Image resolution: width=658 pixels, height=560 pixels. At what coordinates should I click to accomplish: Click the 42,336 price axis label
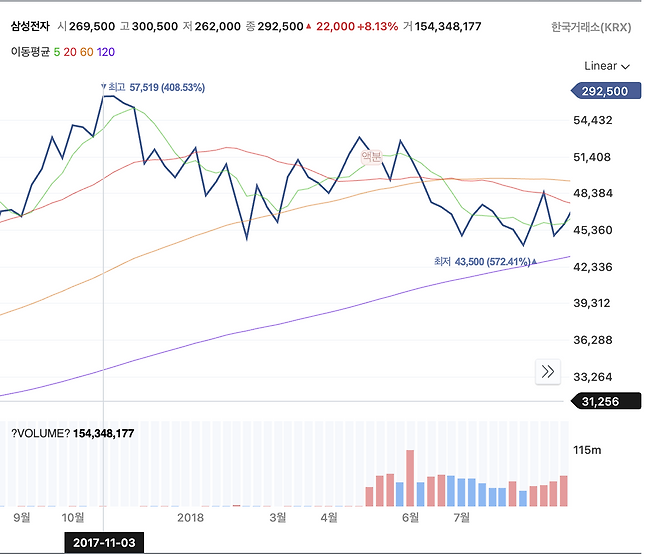click(593, 267)
